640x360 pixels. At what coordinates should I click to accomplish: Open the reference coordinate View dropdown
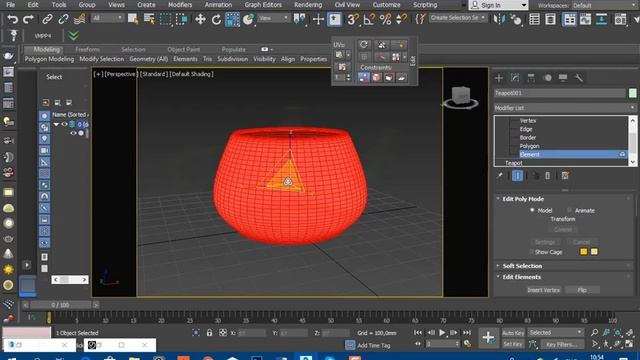coord(274,18)
